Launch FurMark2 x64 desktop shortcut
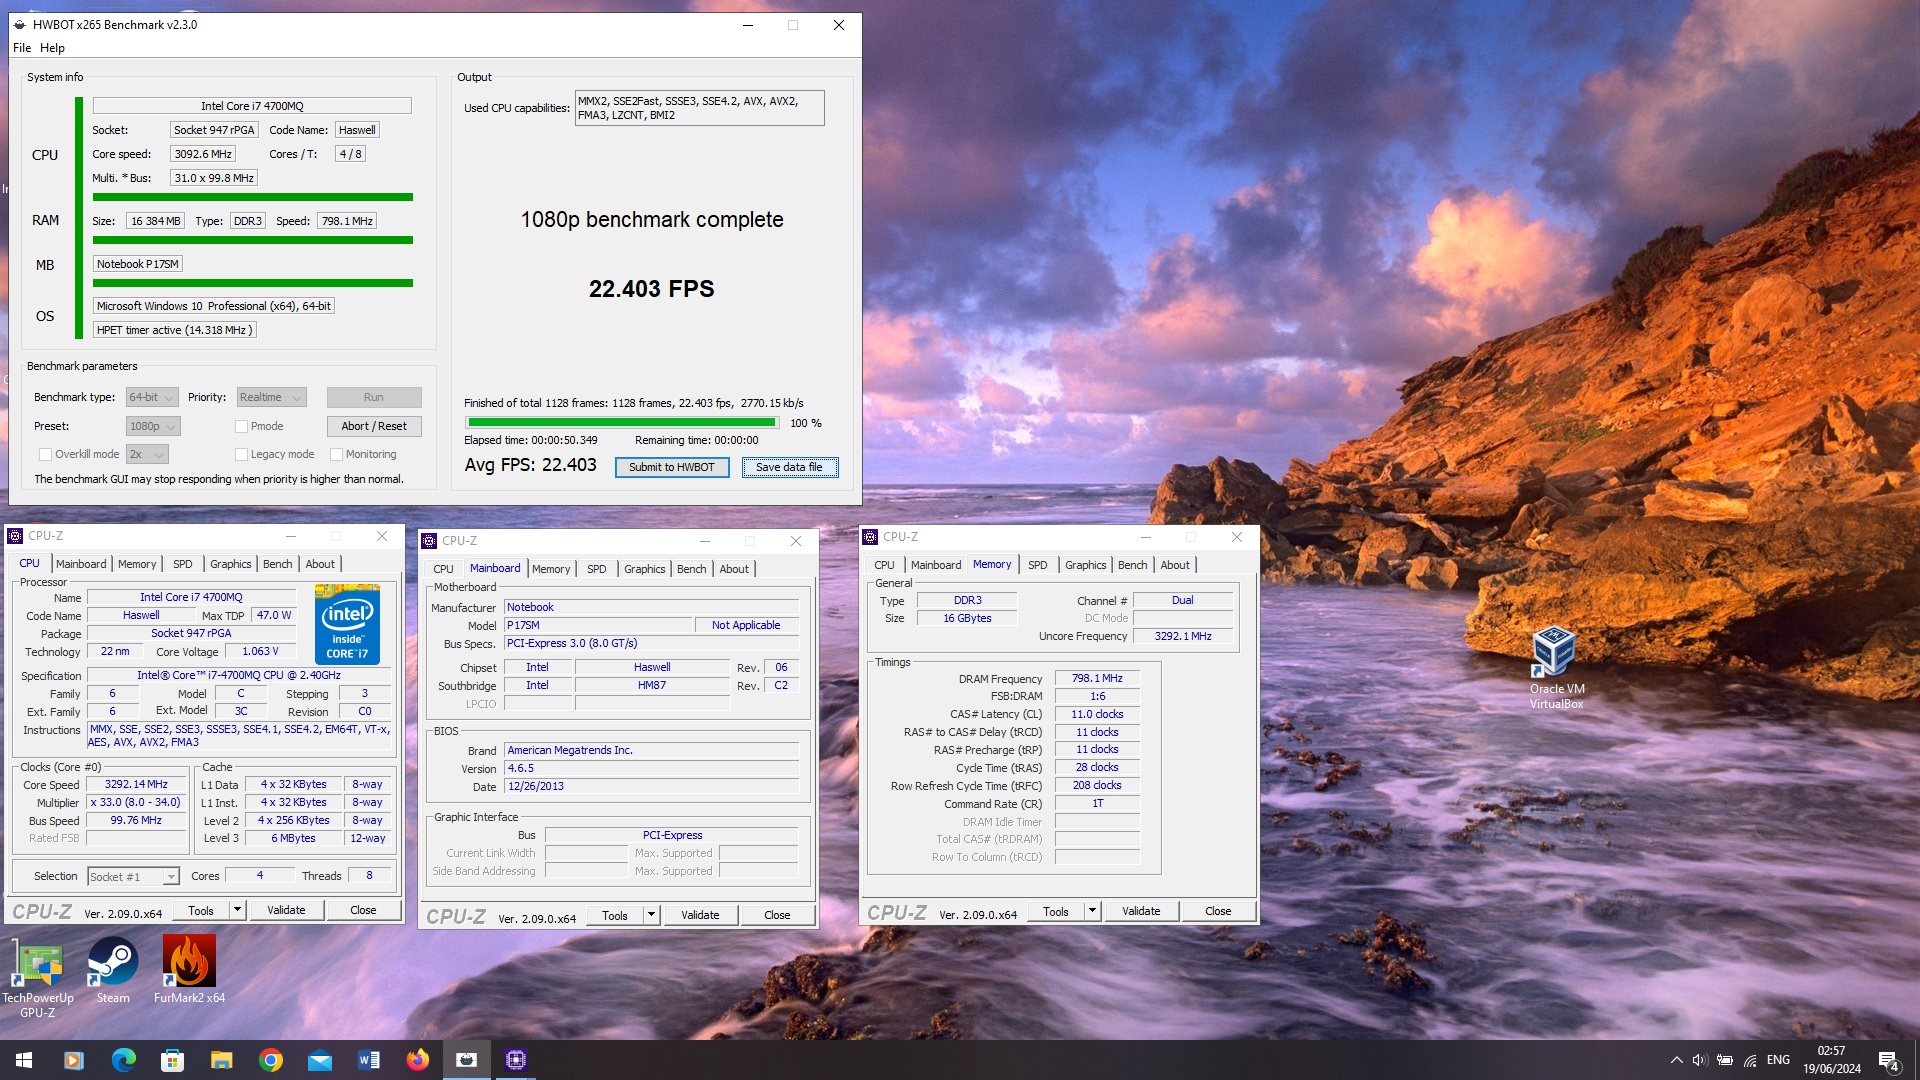This screenshot has height=1080, width=1920. (189, 970)
